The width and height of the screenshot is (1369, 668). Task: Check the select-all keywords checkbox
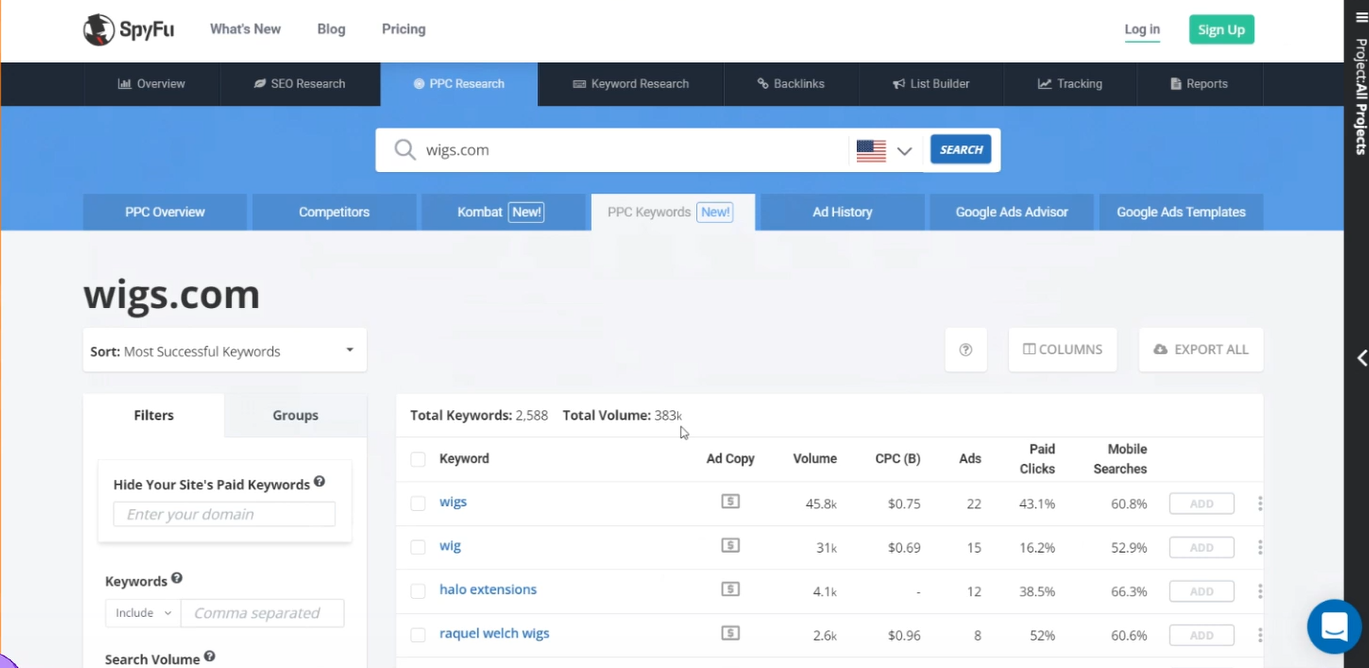click(x=418, y=459)
